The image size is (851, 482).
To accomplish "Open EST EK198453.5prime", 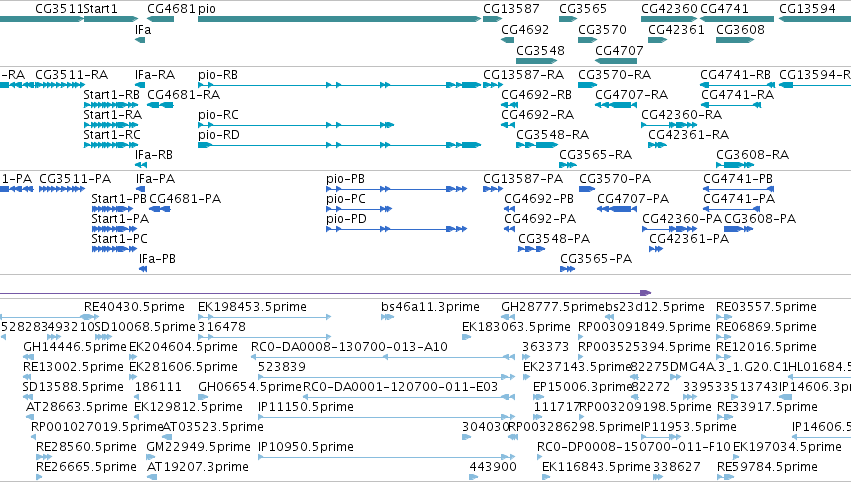I will click(252, 307).
